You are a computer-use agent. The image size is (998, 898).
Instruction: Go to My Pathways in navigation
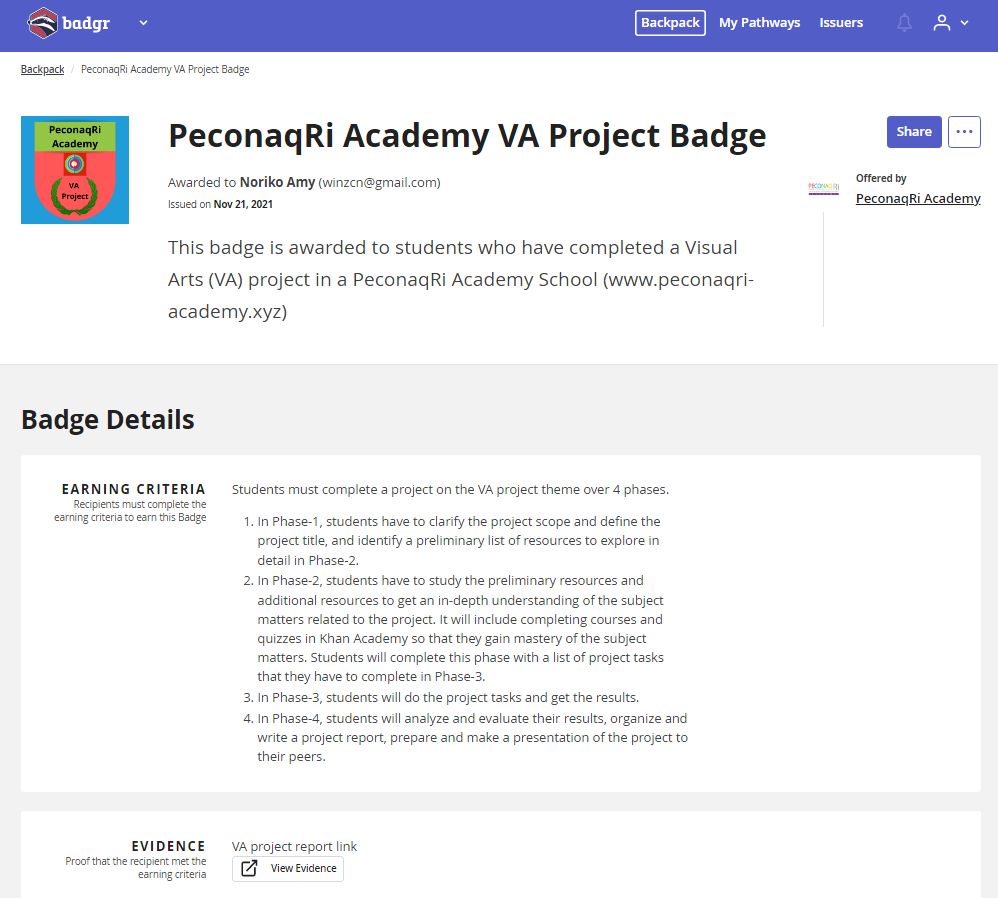coord(759,23)
